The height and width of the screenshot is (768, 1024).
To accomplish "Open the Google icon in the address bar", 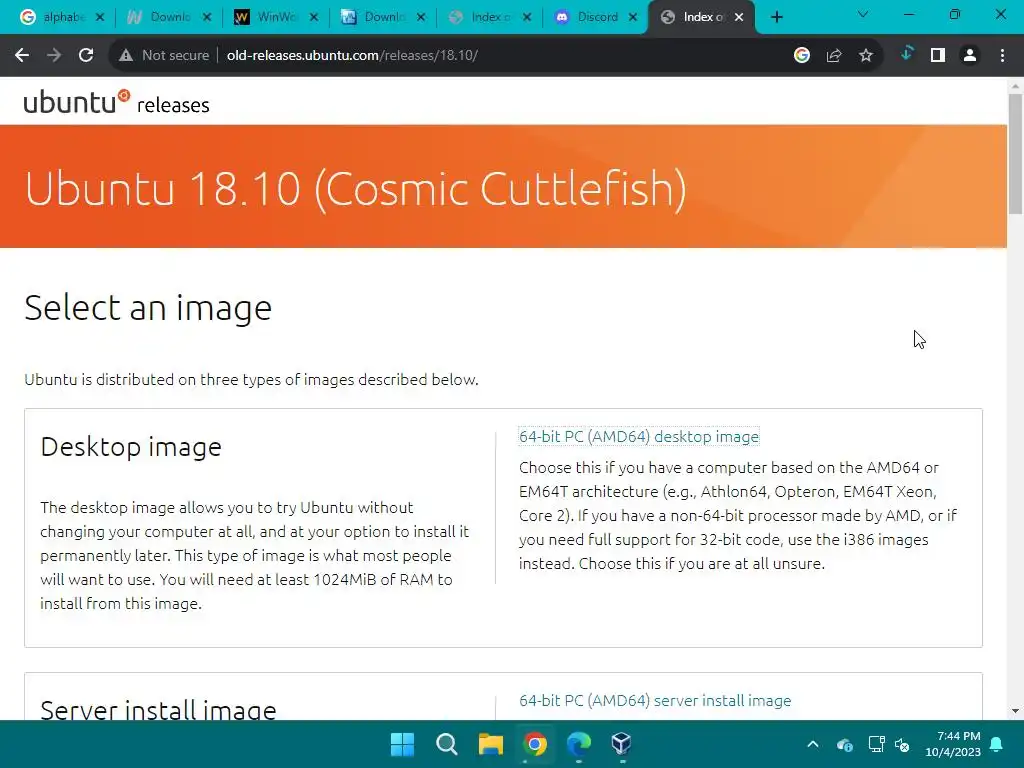I will (x=802, y=56).
